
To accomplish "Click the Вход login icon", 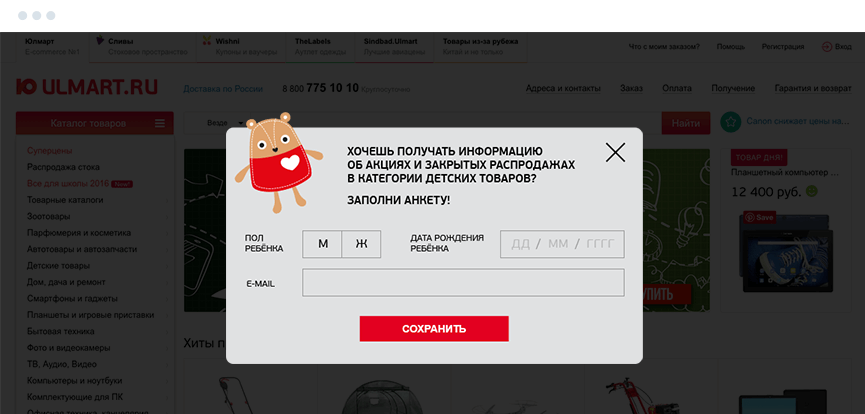I will (827, 47).
